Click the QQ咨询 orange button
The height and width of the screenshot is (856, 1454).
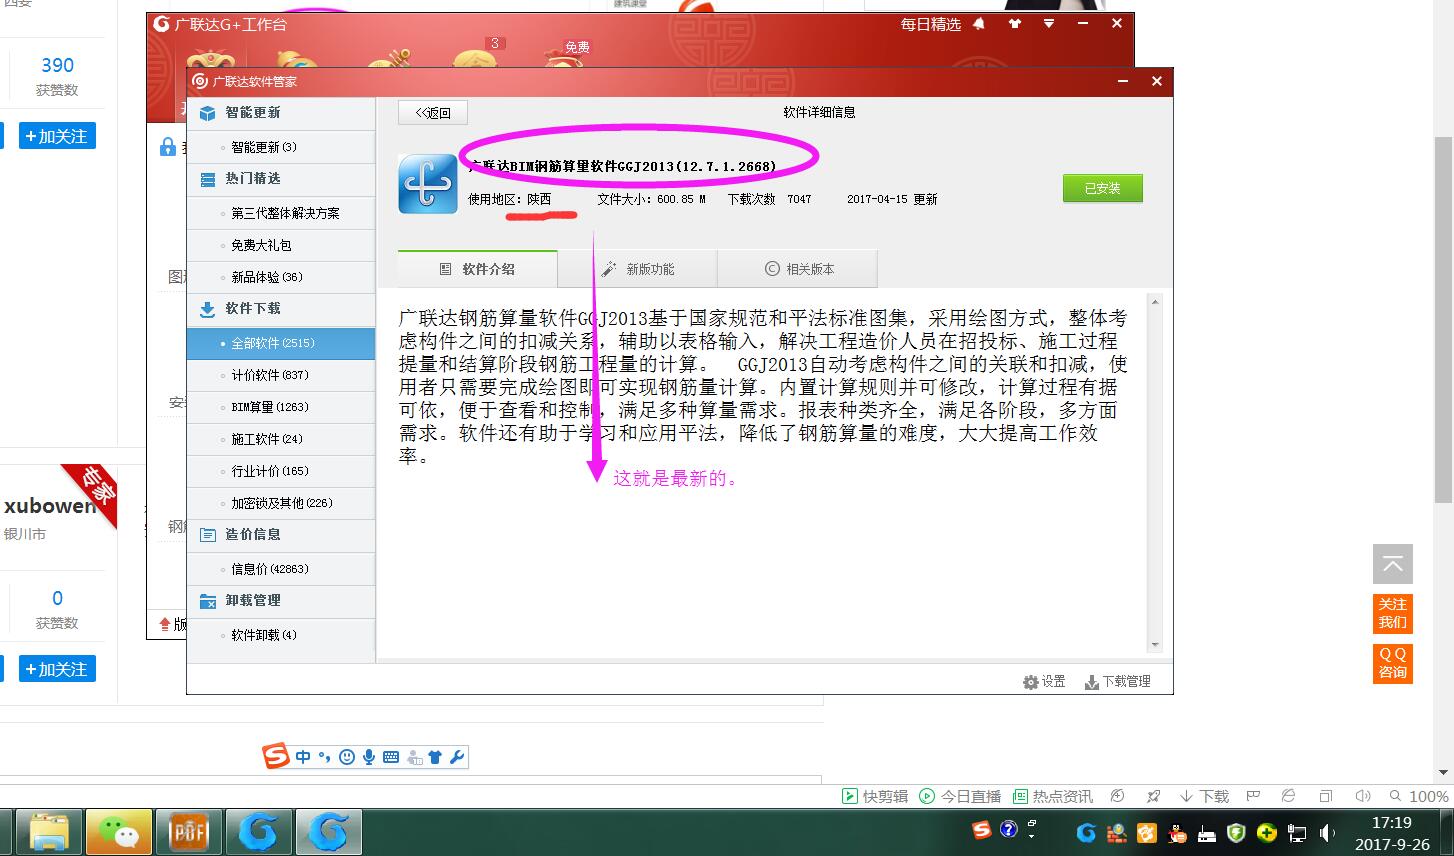tap(1392, 662)
